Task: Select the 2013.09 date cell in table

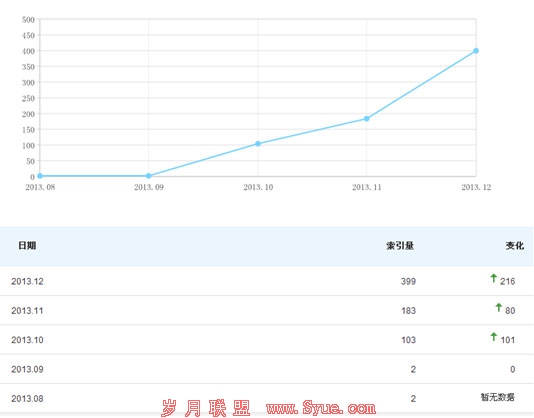Action: [27, 369]
